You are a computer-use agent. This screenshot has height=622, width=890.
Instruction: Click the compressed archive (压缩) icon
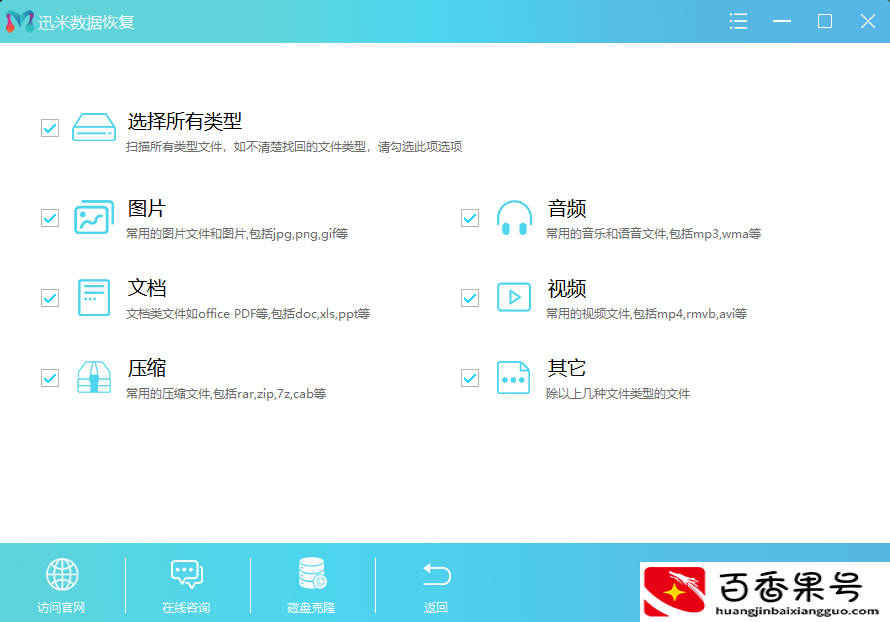(x=94, y=377)
